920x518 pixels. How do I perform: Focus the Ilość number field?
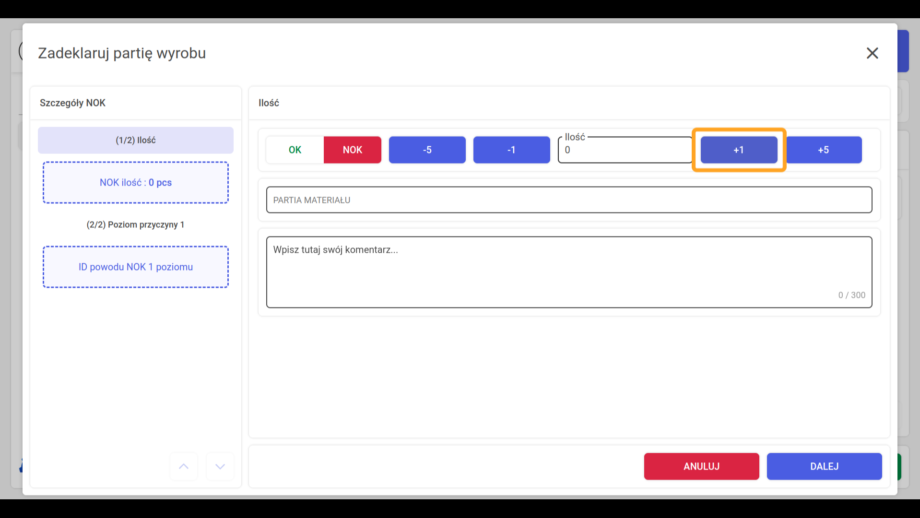coord(625,150)
